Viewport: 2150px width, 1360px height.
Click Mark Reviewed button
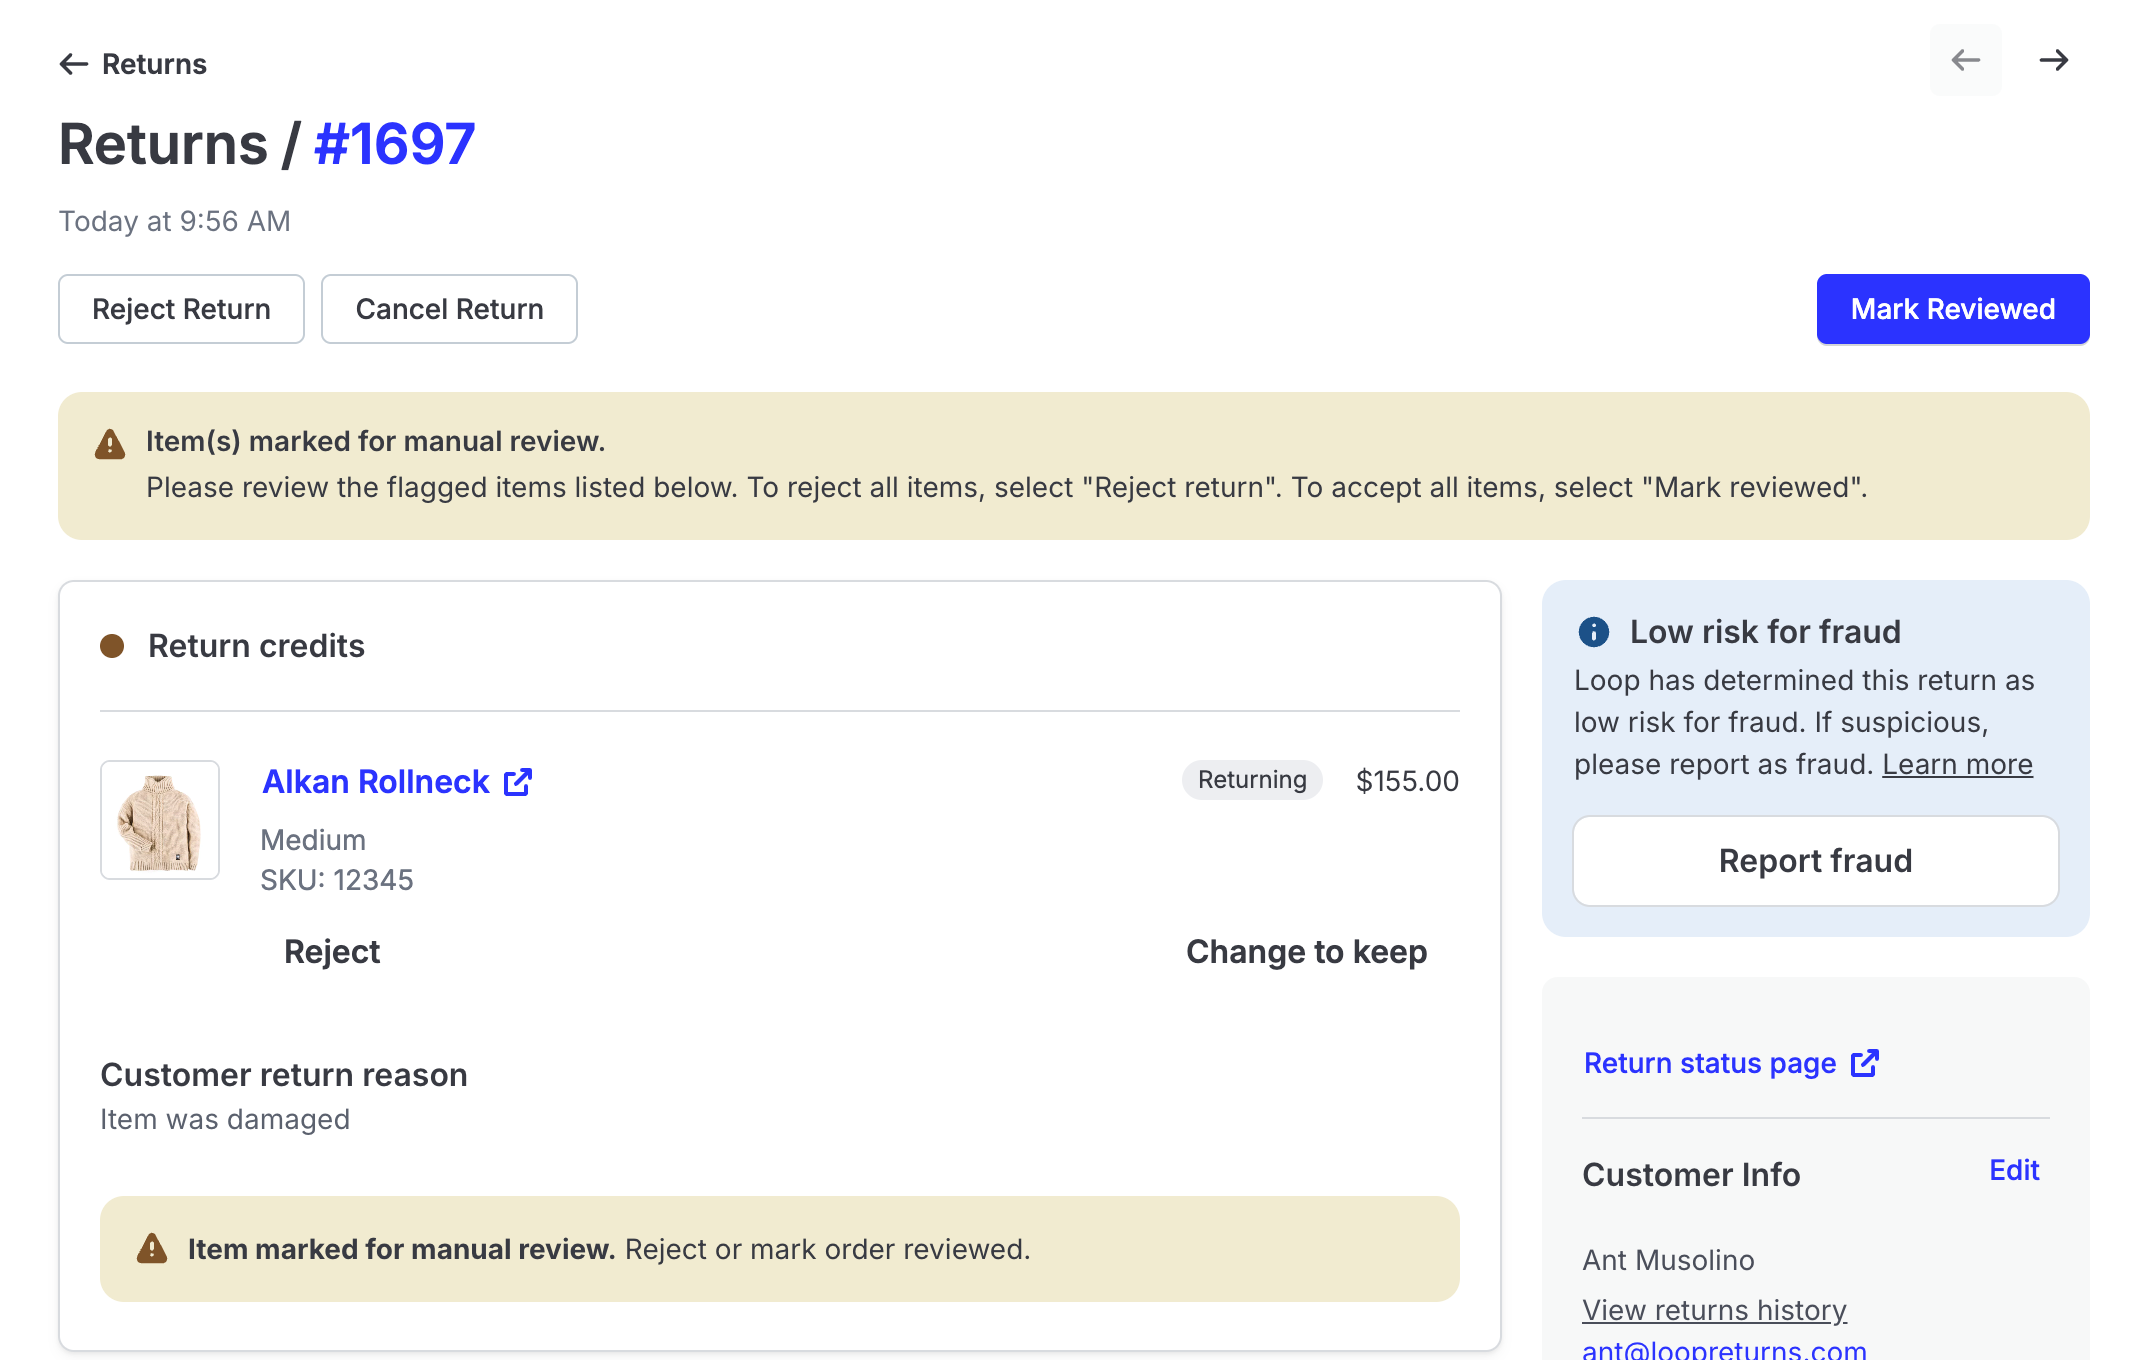(1952, 309)
